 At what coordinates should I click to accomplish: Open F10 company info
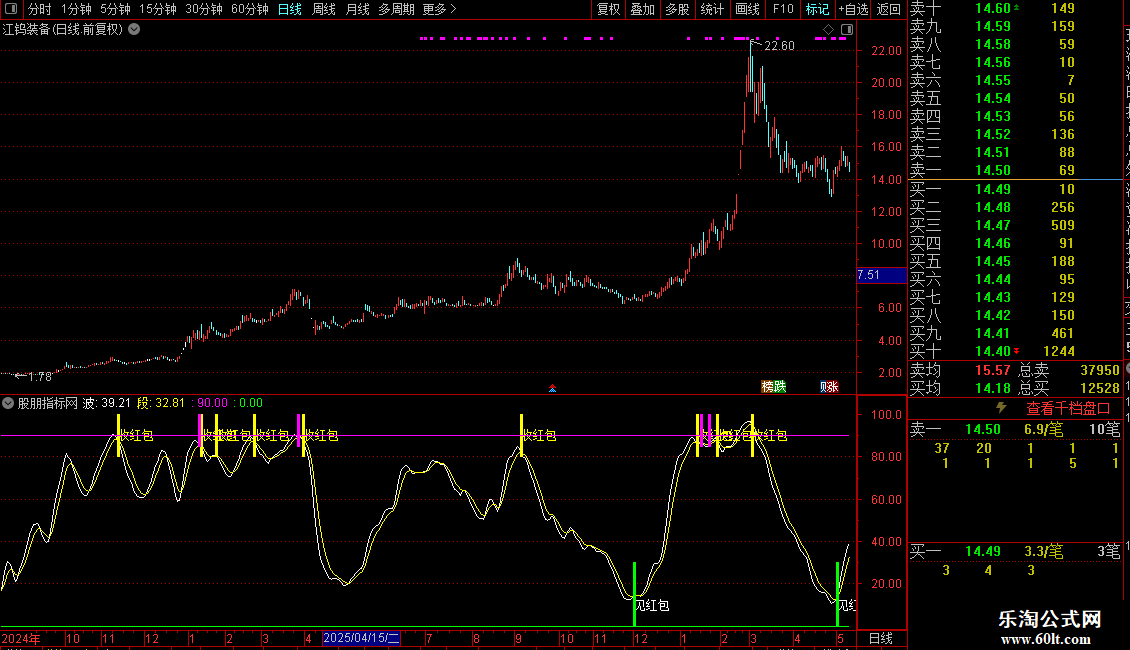tap(783, 9)
